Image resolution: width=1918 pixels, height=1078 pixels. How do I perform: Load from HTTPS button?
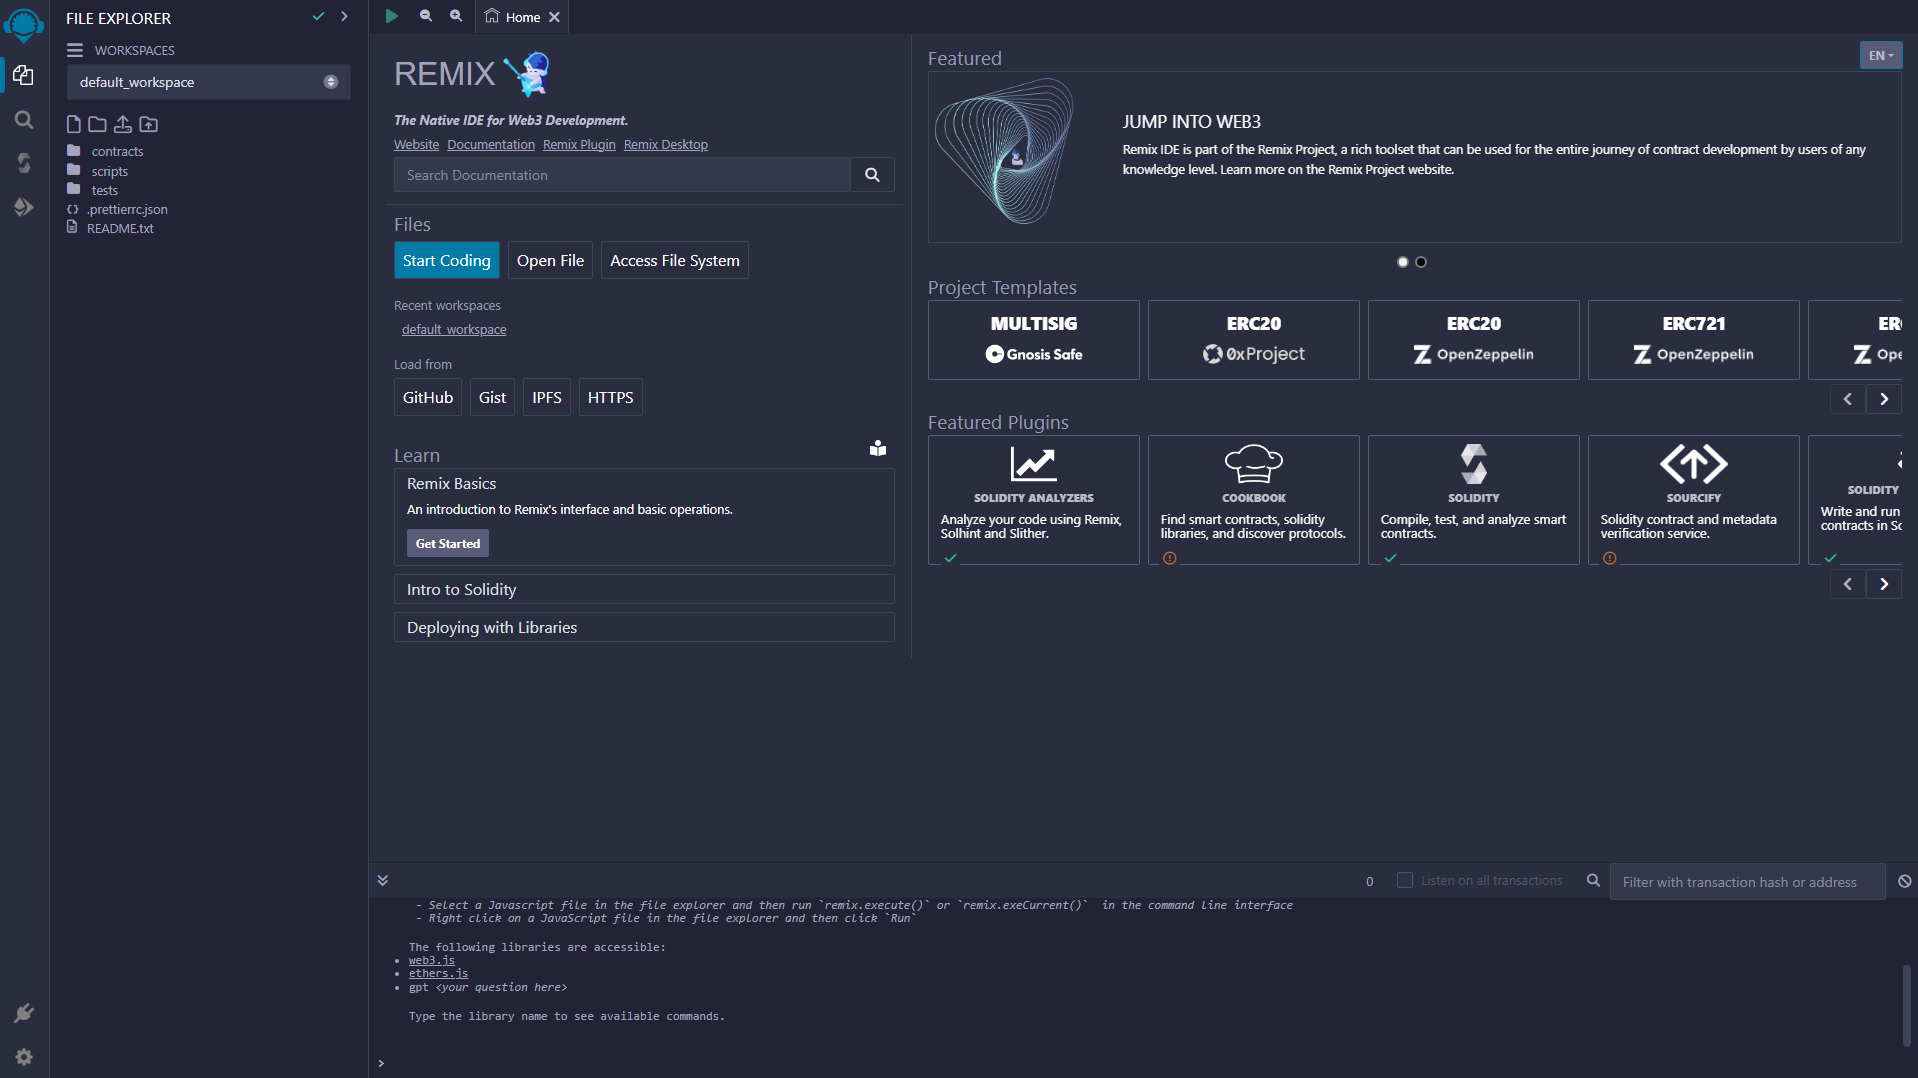pyautogui.click(x=611, y=397)
